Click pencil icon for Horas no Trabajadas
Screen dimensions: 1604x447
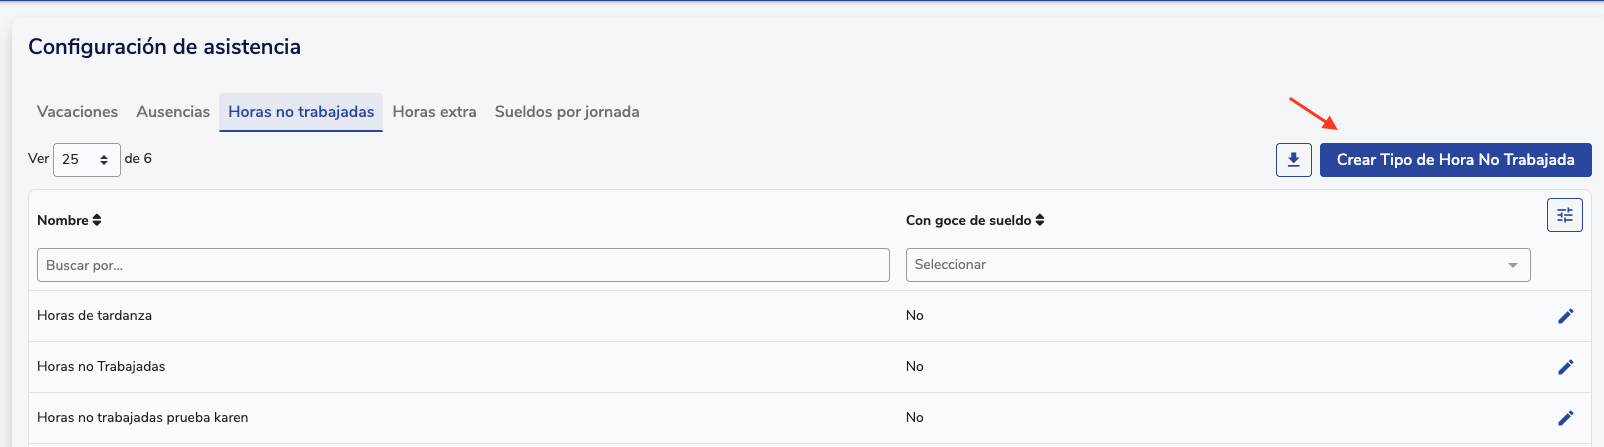pyautogui.click(x=1565, y=367)
